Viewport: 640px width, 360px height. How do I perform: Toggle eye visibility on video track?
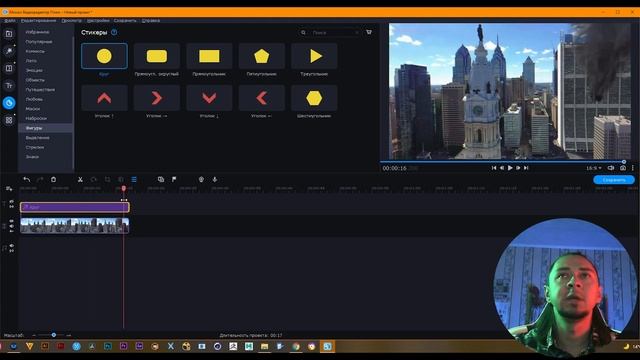click(11, 221)
